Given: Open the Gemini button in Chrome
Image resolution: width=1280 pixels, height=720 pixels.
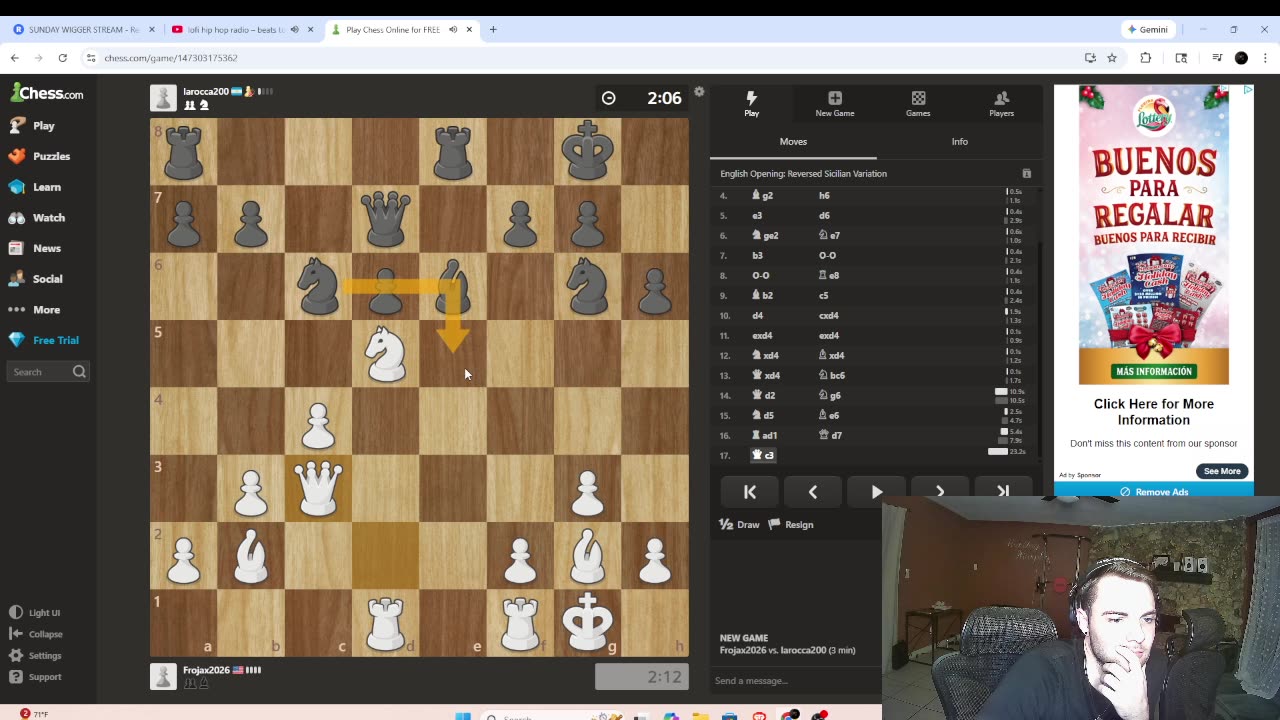Looking at the screenshot, I should [1146, 30].
